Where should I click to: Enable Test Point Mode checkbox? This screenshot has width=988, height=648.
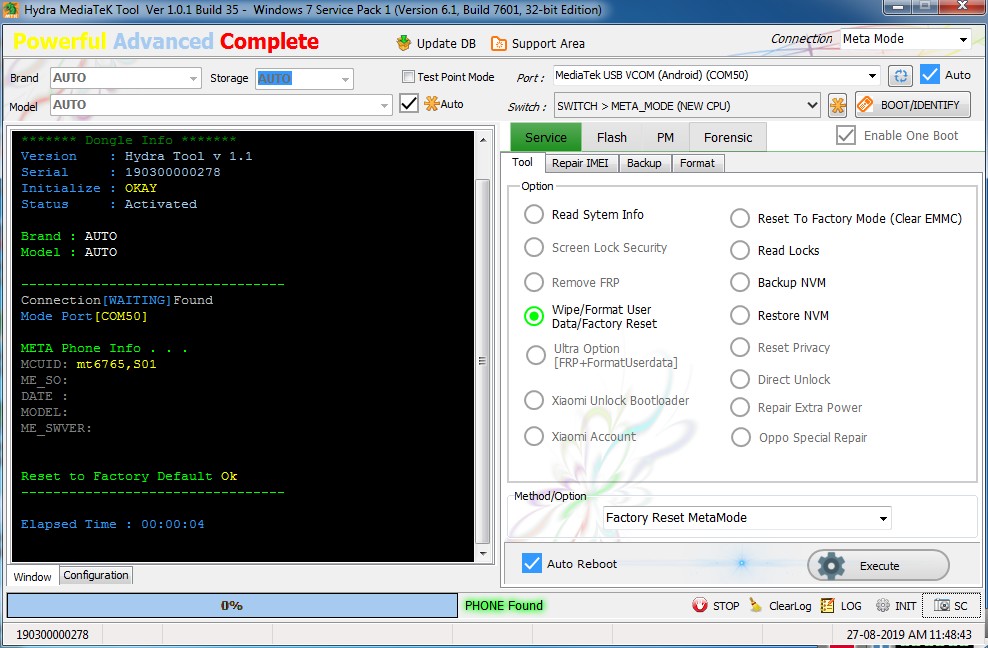pyautogui.click(x=408, y=77)
